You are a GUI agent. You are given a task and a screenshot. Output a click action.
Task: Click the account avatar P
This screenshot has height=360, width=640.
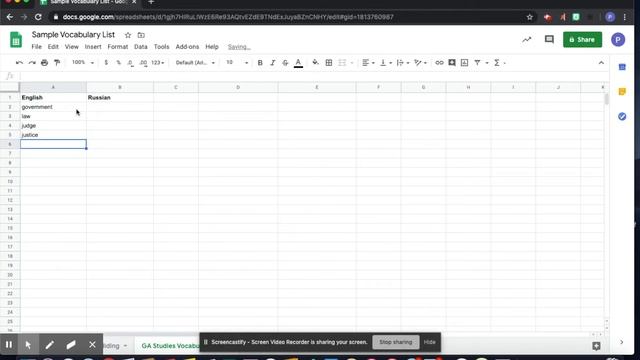coord(618,40)
